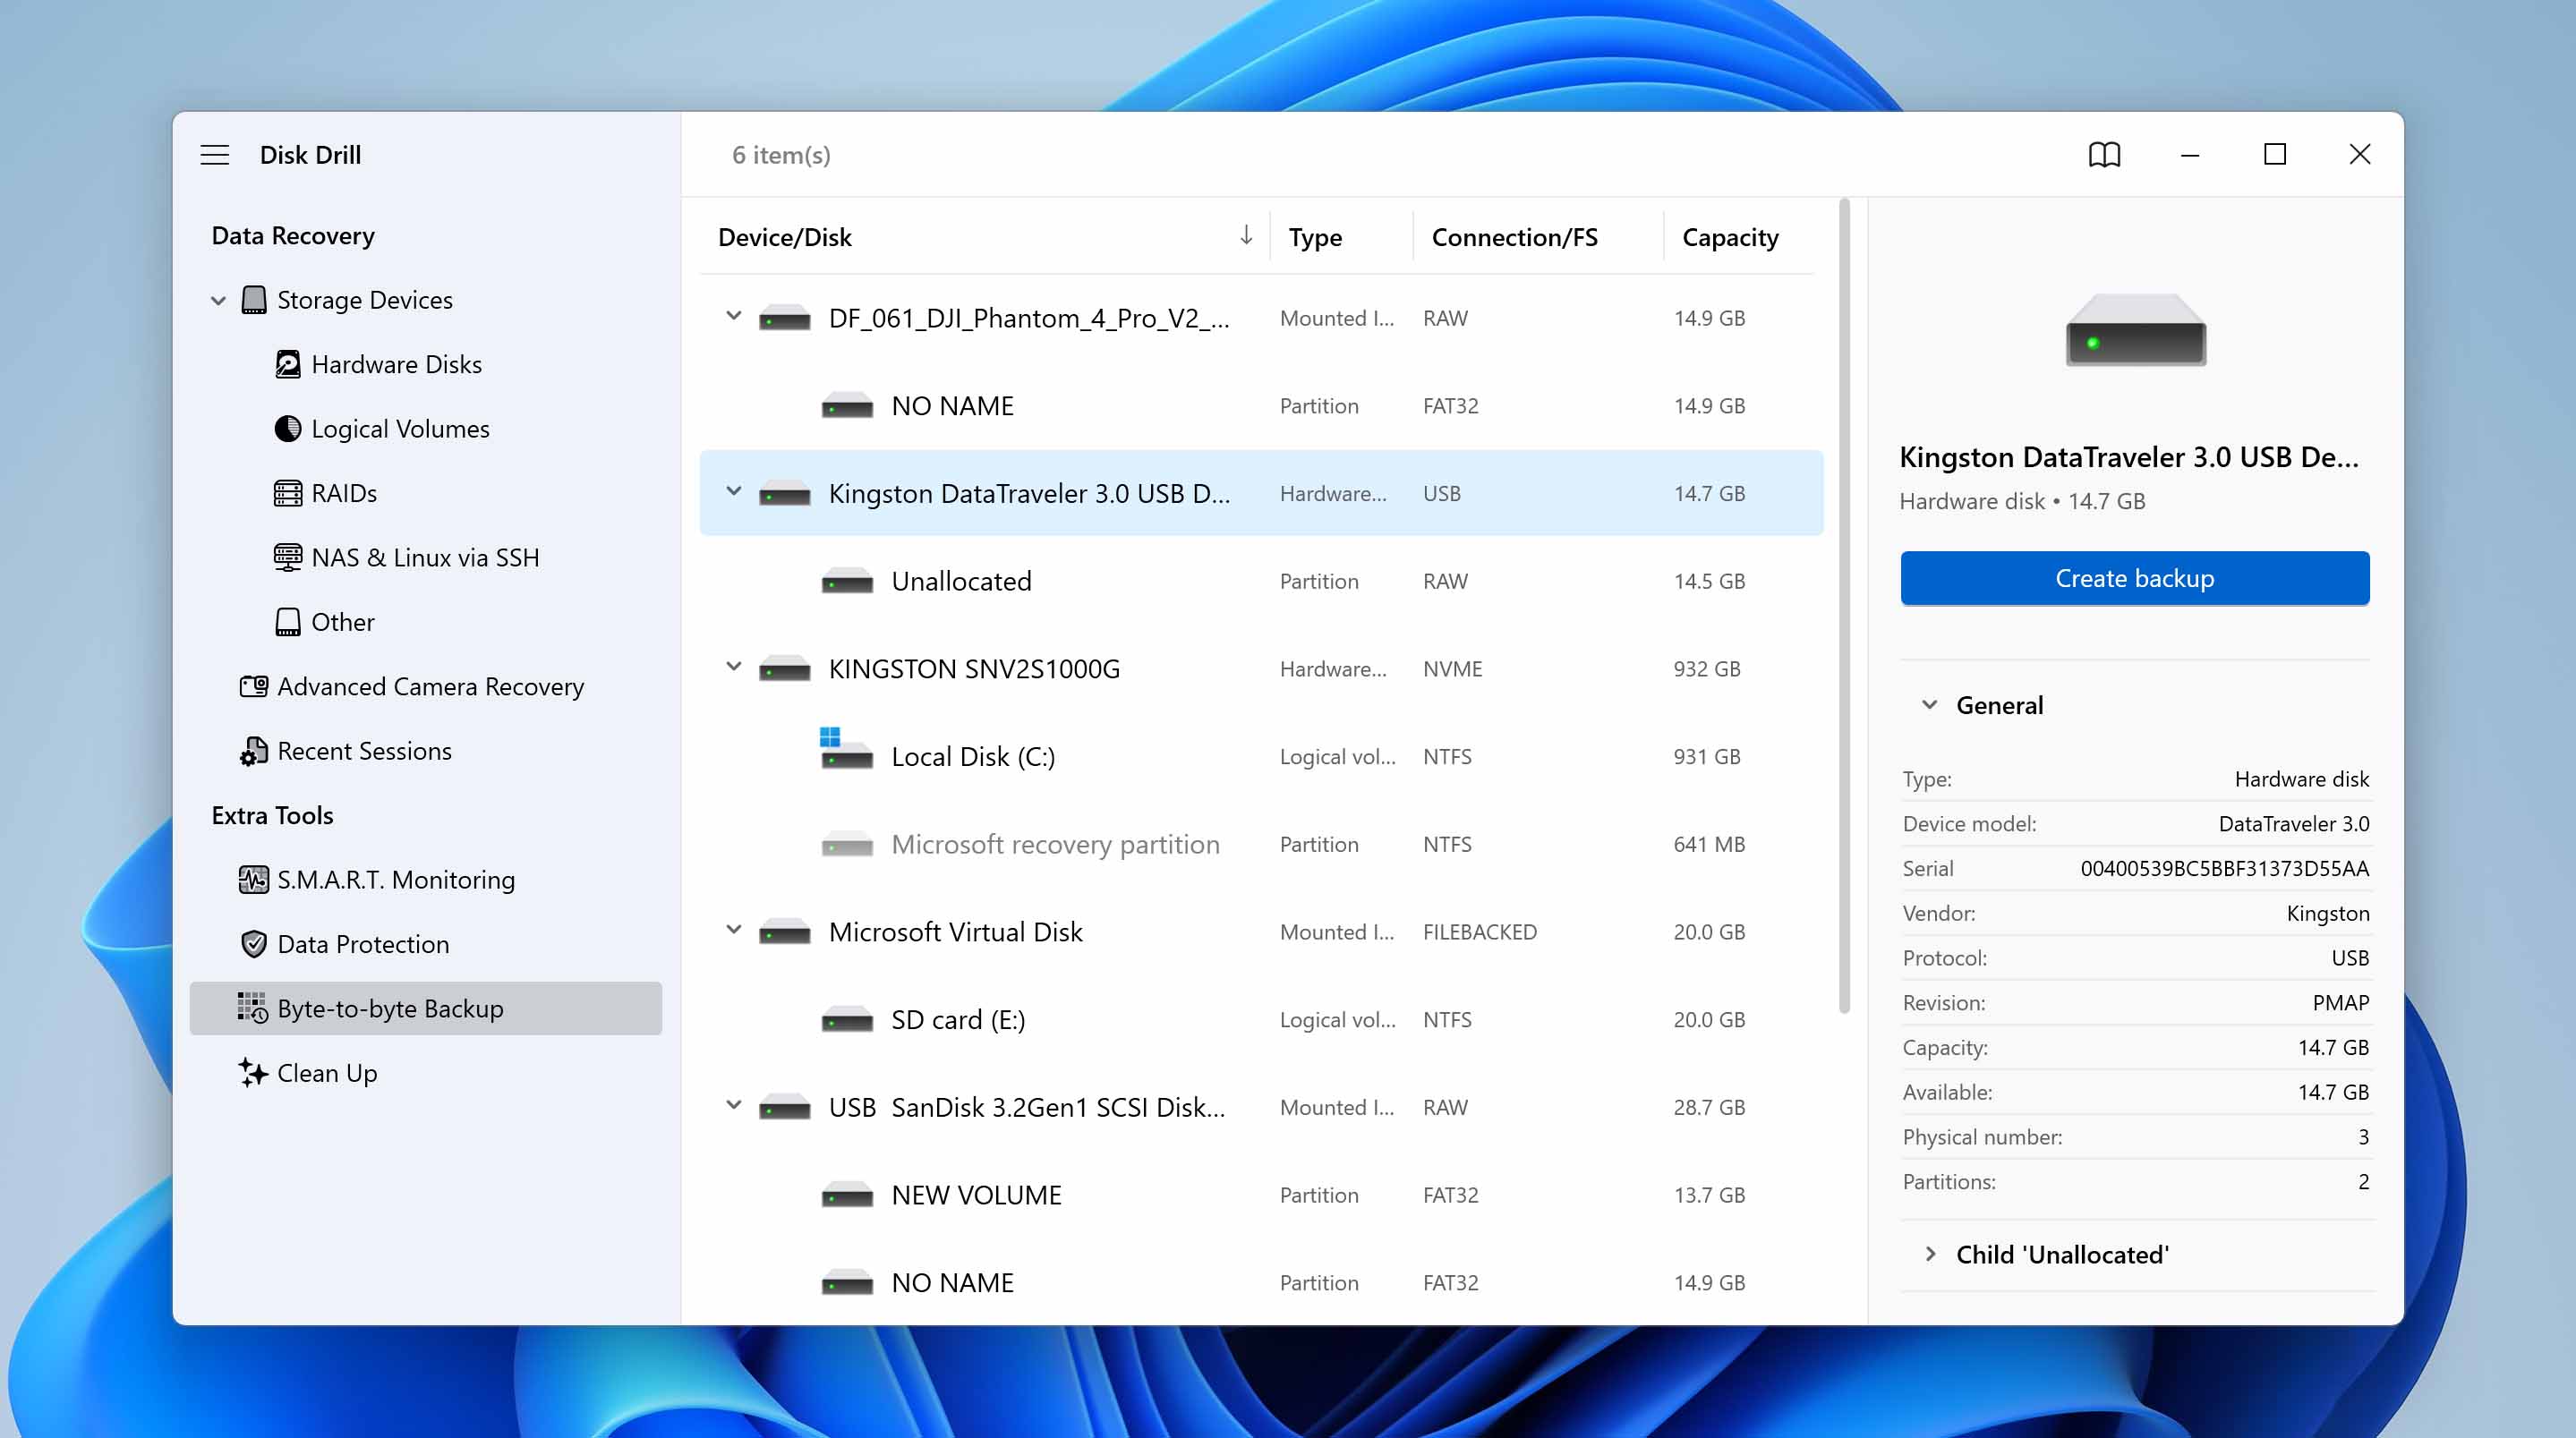Image resolution: width=2576 pixels, height=1438 pixels.
Task: Select the Local Disk (C:) row
Action: click(x=1261, y=757)
